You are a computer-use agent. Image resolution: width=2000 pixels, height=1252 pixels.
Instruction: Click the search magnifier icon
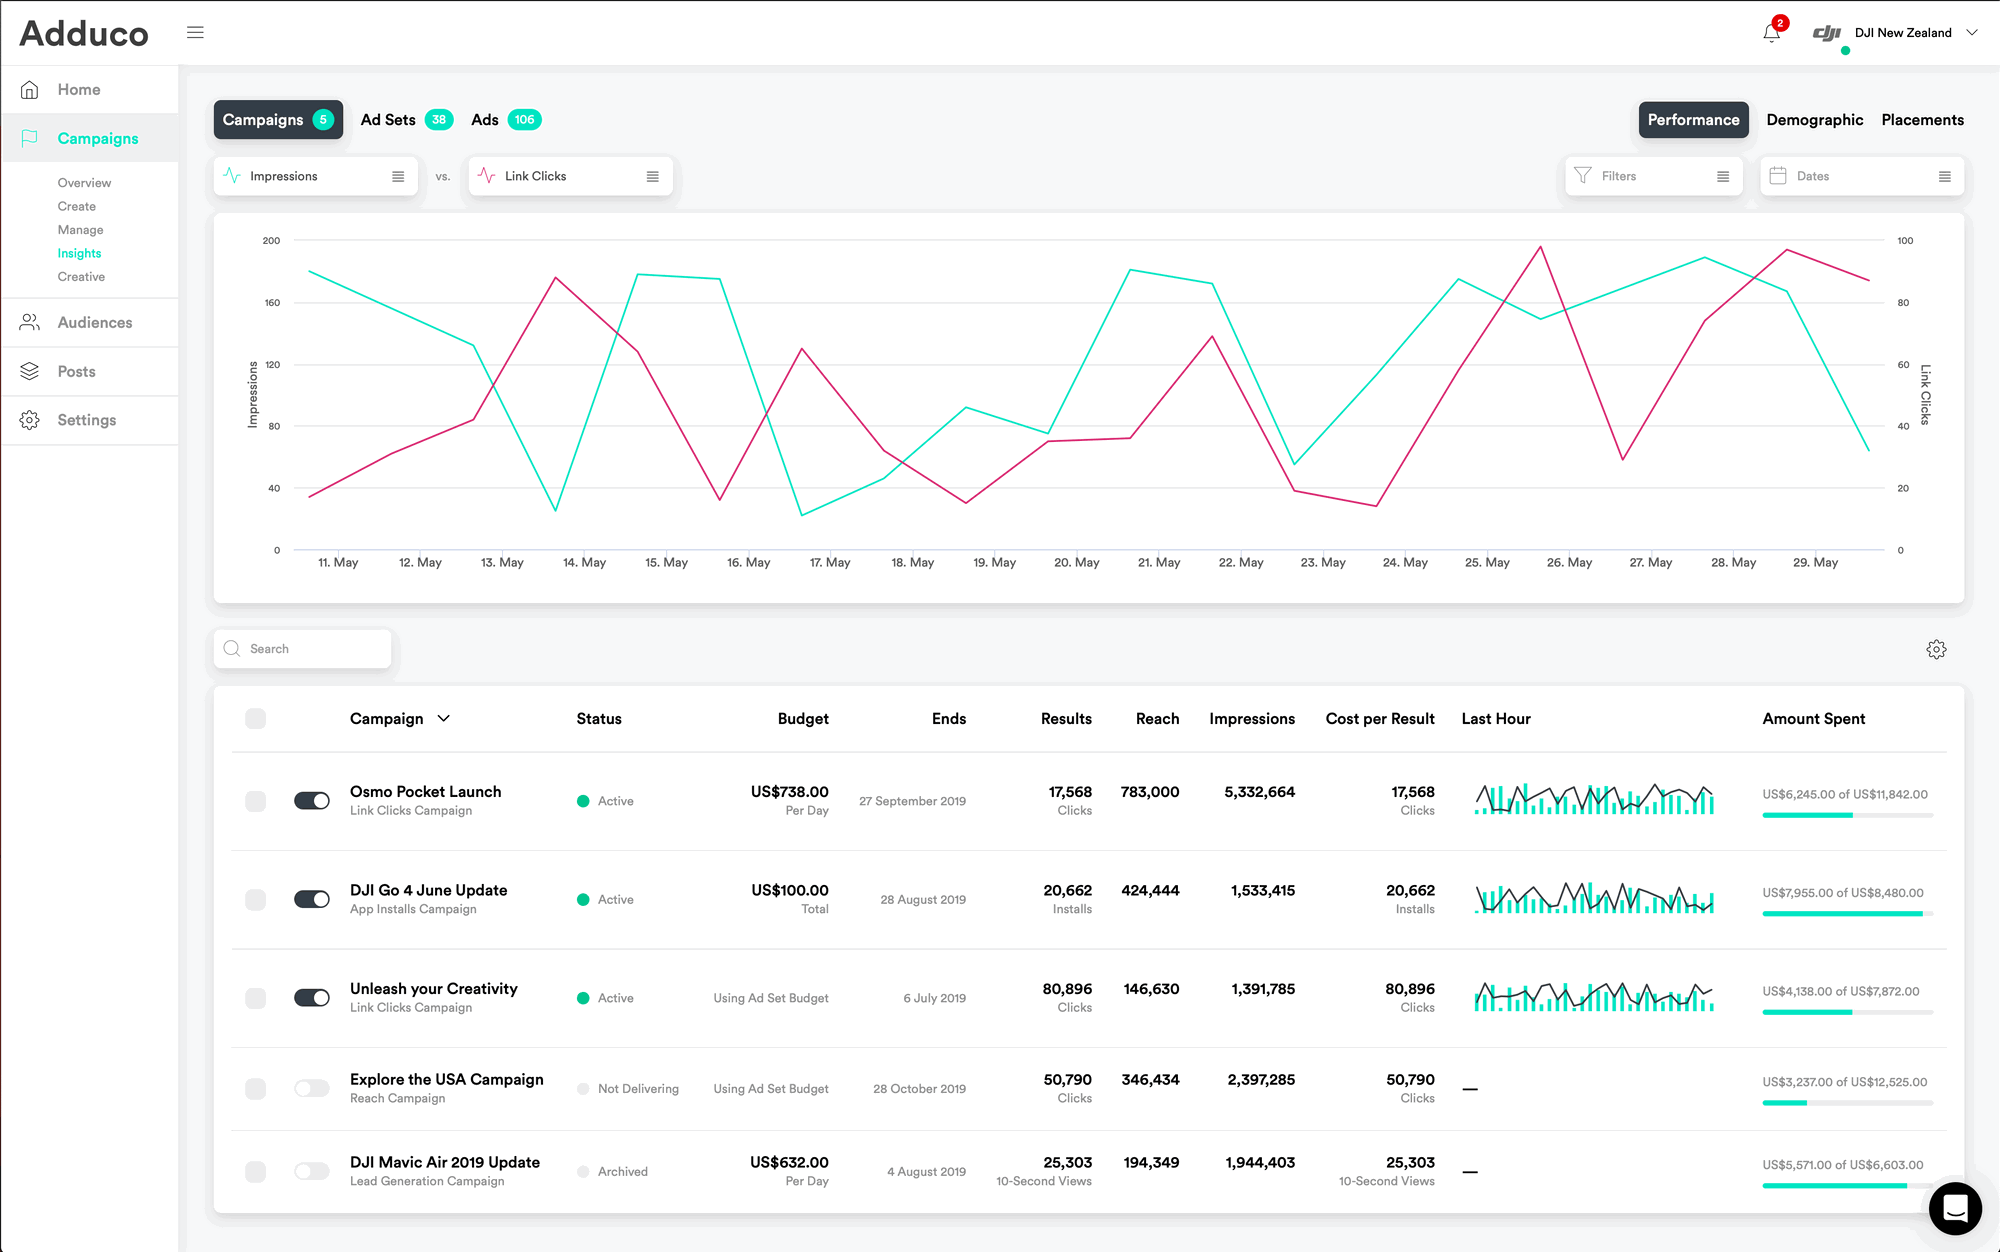coord(232,649)
